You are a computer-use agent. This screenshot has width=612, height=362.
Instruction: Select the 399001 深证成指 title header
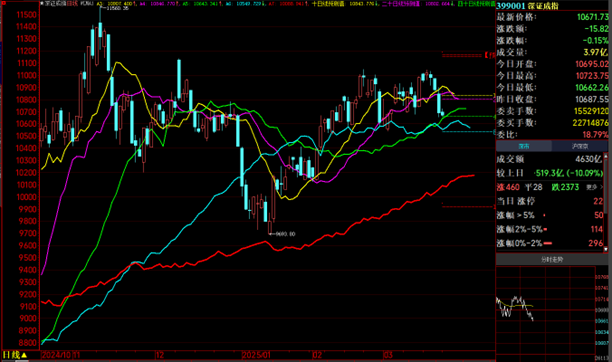[528, 6]
